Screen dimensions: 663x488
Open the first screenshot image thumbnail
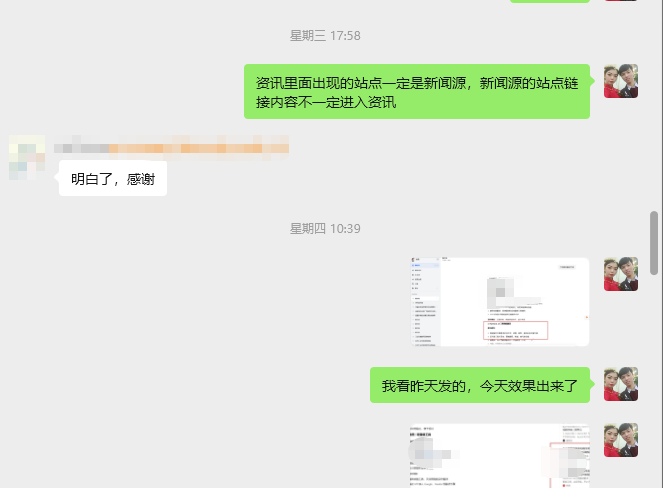tap(499, 302)
